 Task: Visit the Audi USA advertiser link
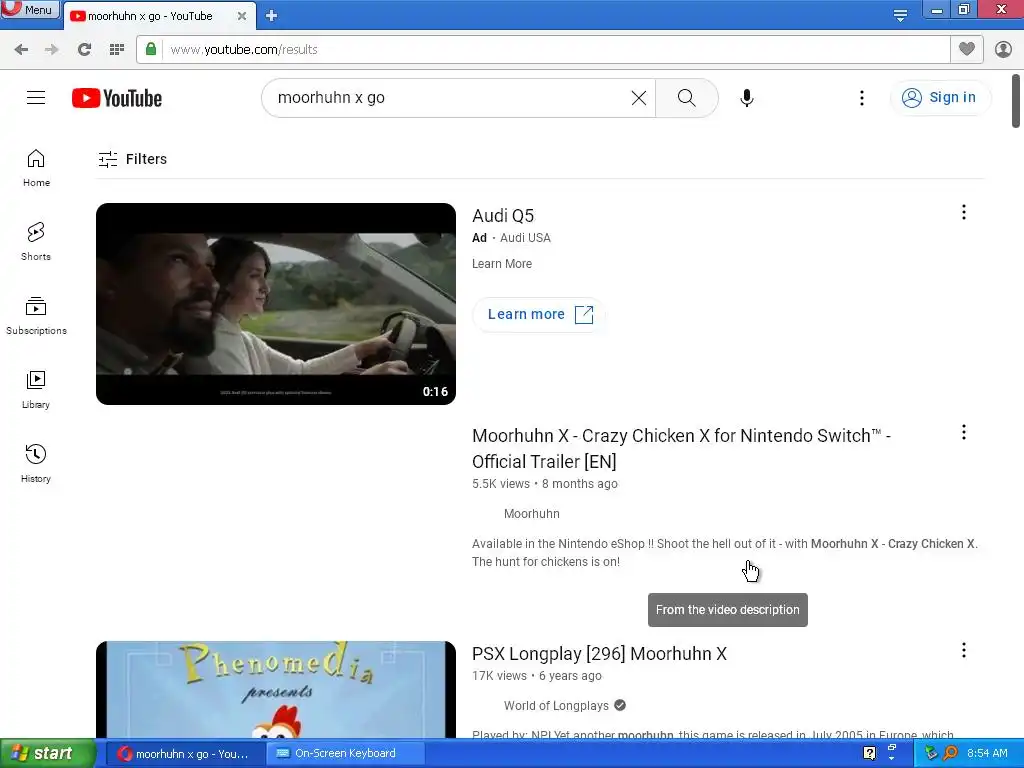[x=525, y=238]
